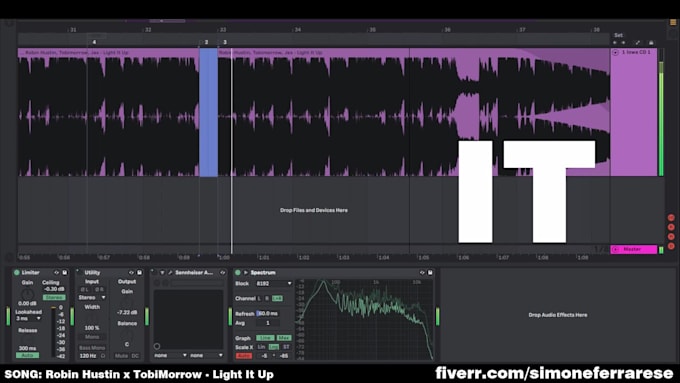Toggle Spectrum Graph Line button
Screen dimensions: 680x383
(265, 338)
